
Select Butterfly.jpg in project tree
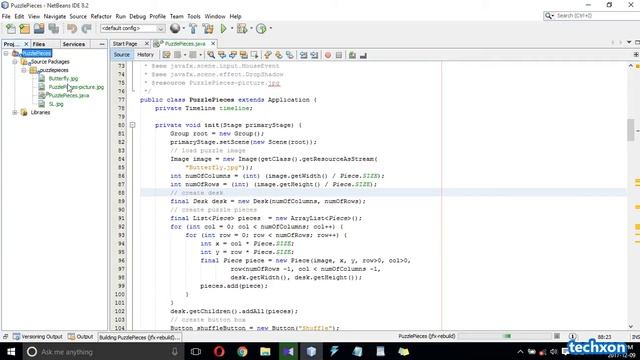point(63,78)
